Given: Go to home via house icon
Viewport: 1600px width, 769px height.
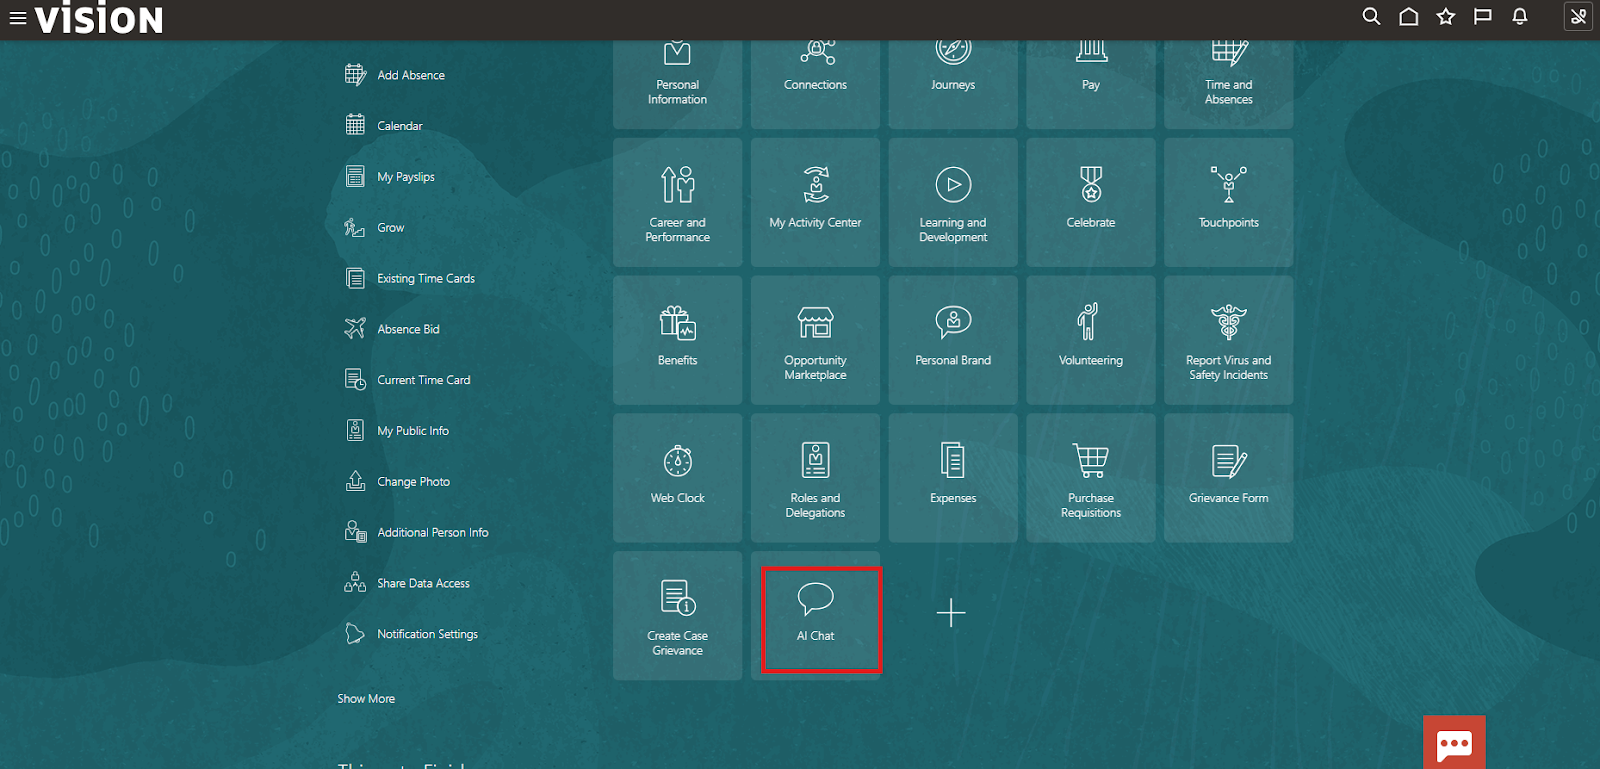Looking at the screenshot, I should [1408, 17].
